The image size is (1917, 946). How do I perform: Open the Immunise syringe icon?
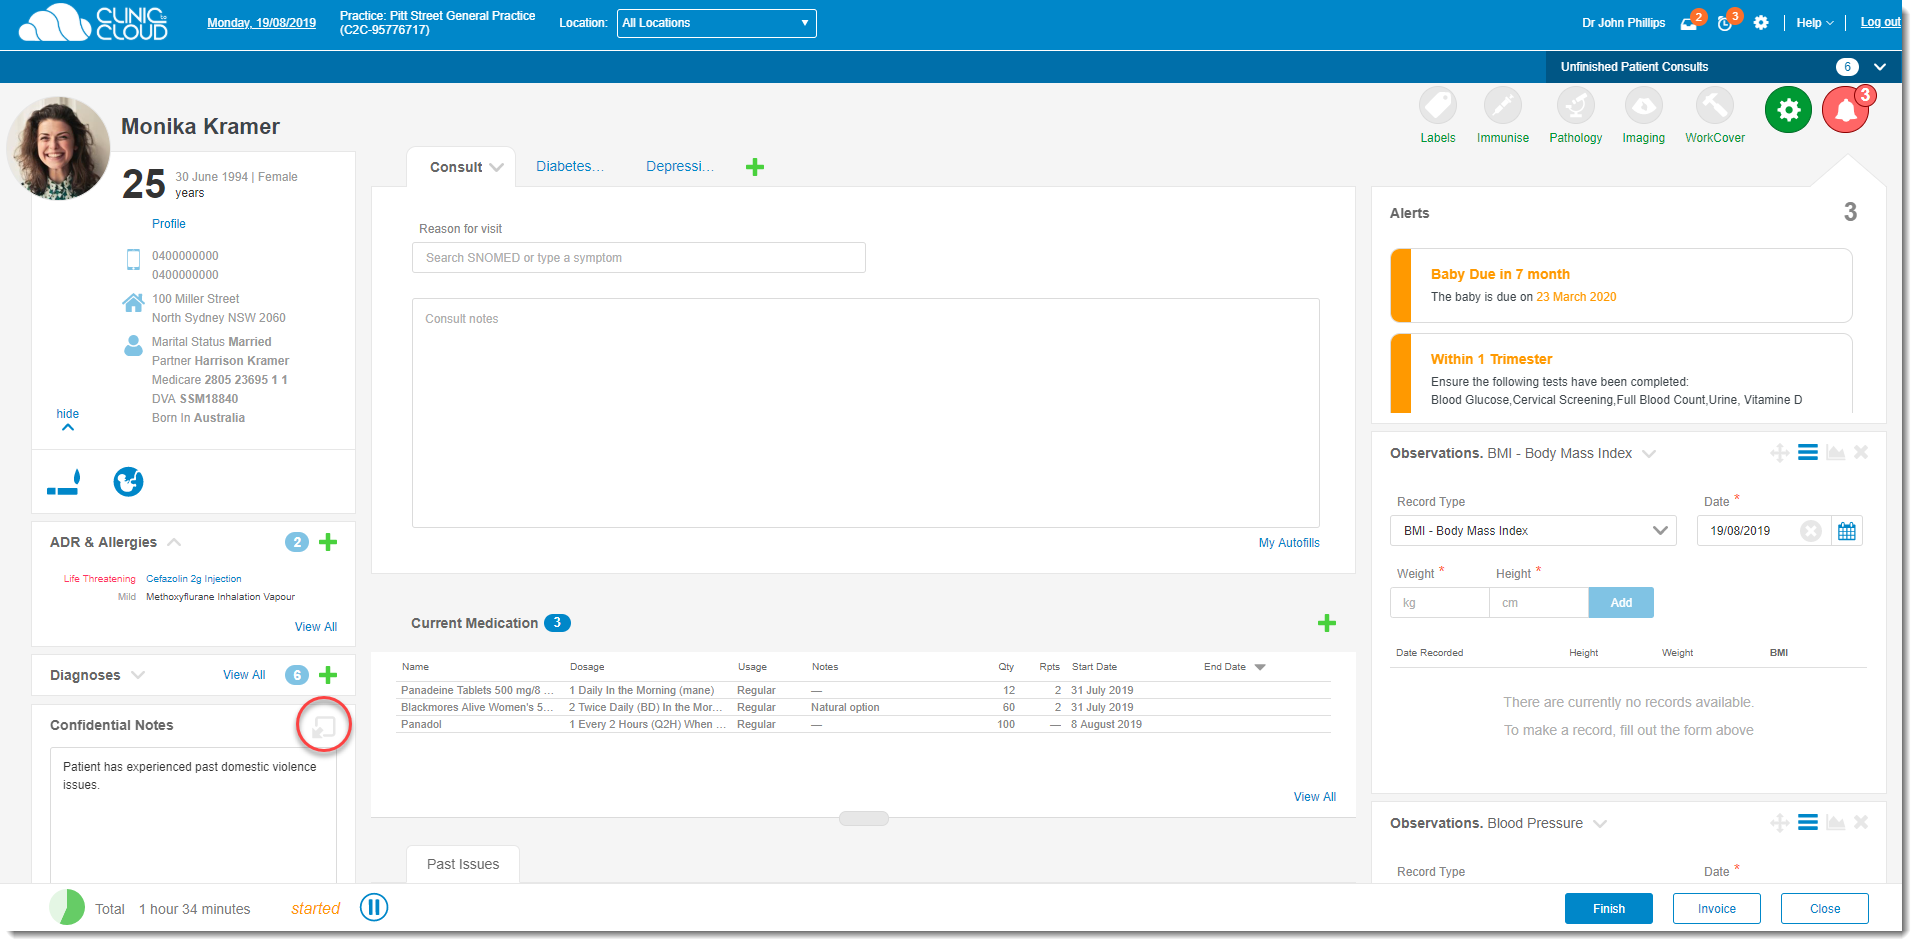pyautogui.click(x=1502, y=106)
